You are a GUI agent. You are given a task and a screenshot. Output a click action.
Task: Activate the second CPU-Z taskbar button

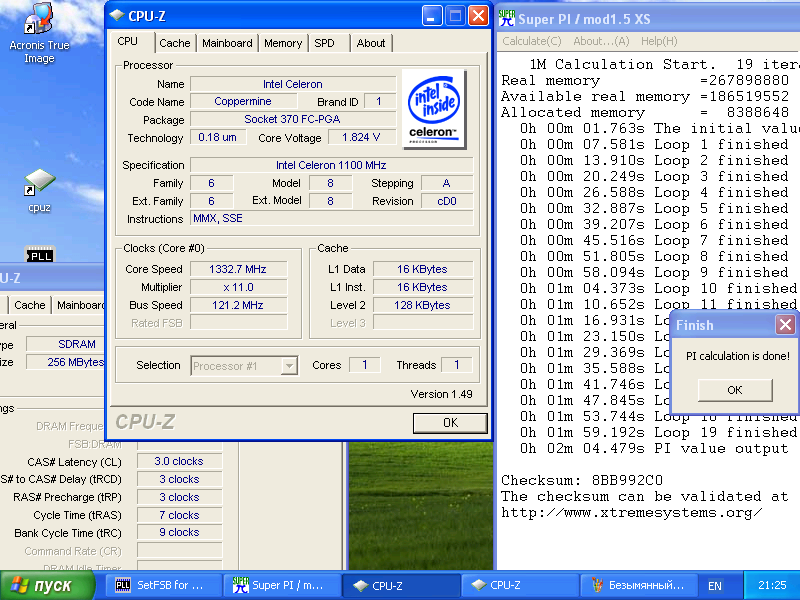click(x=519, y=585)
